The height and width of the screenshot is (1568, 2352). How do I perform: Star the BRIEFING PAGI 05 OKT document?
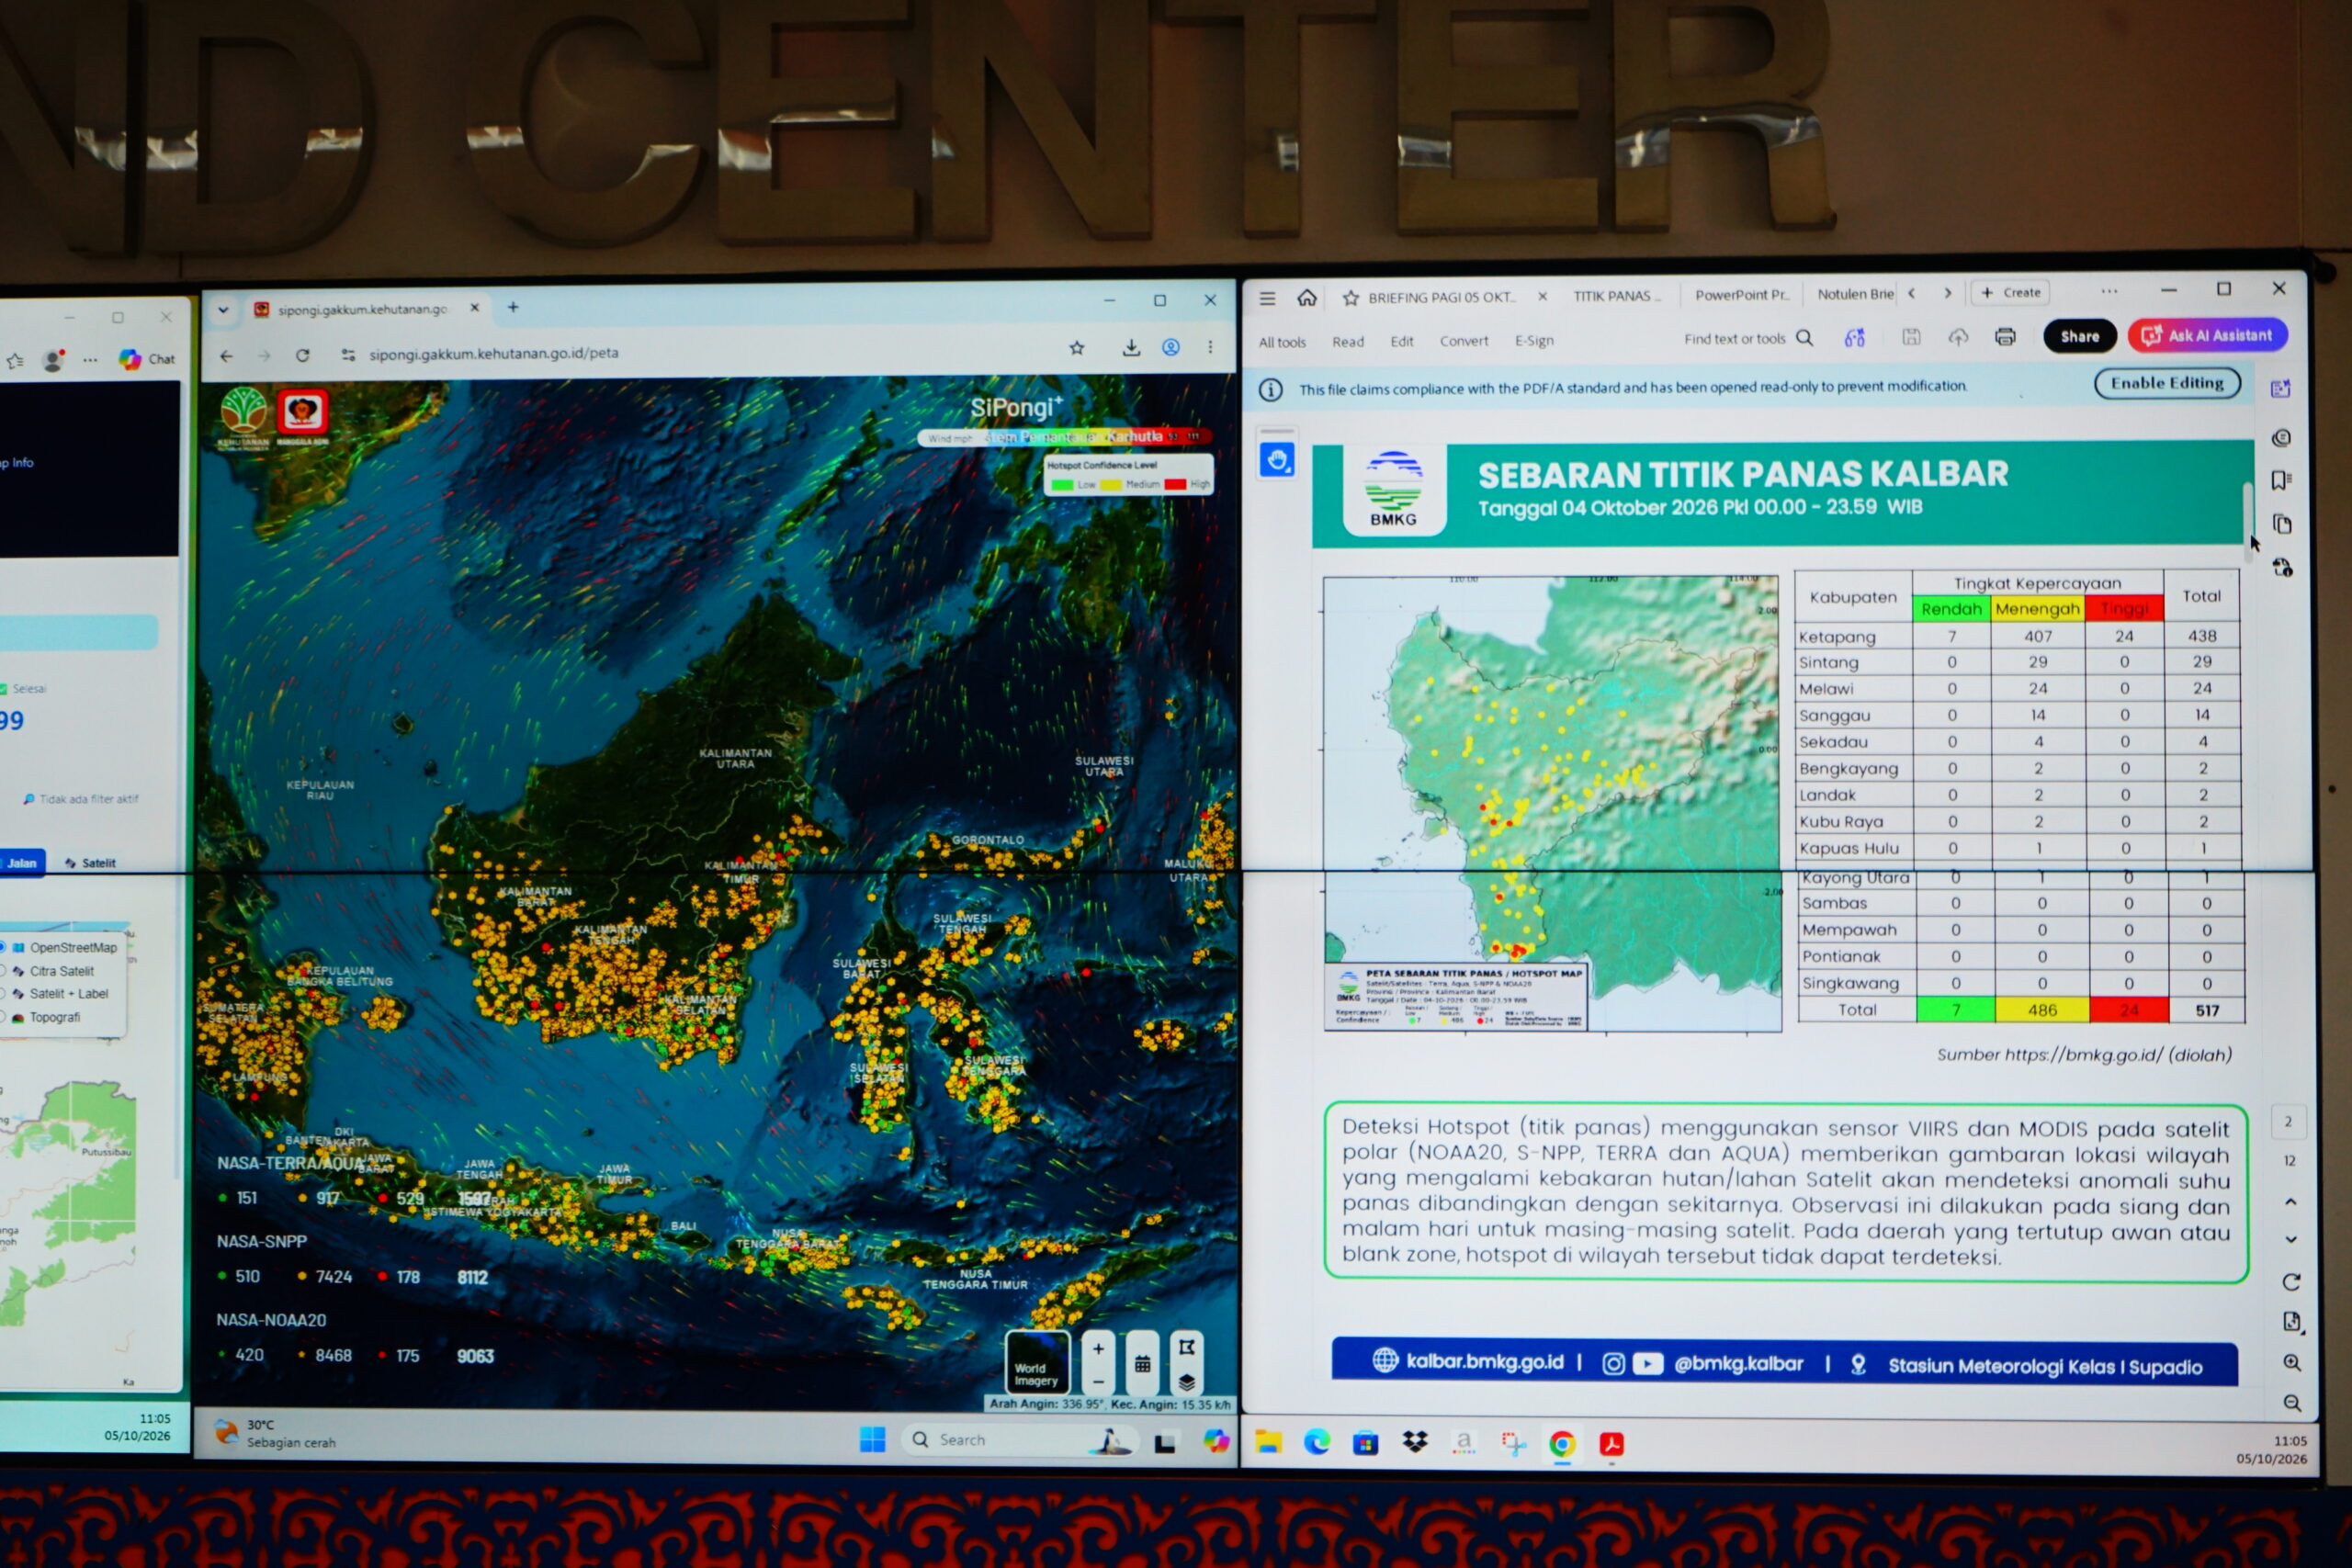click(x=1351, y=298)
